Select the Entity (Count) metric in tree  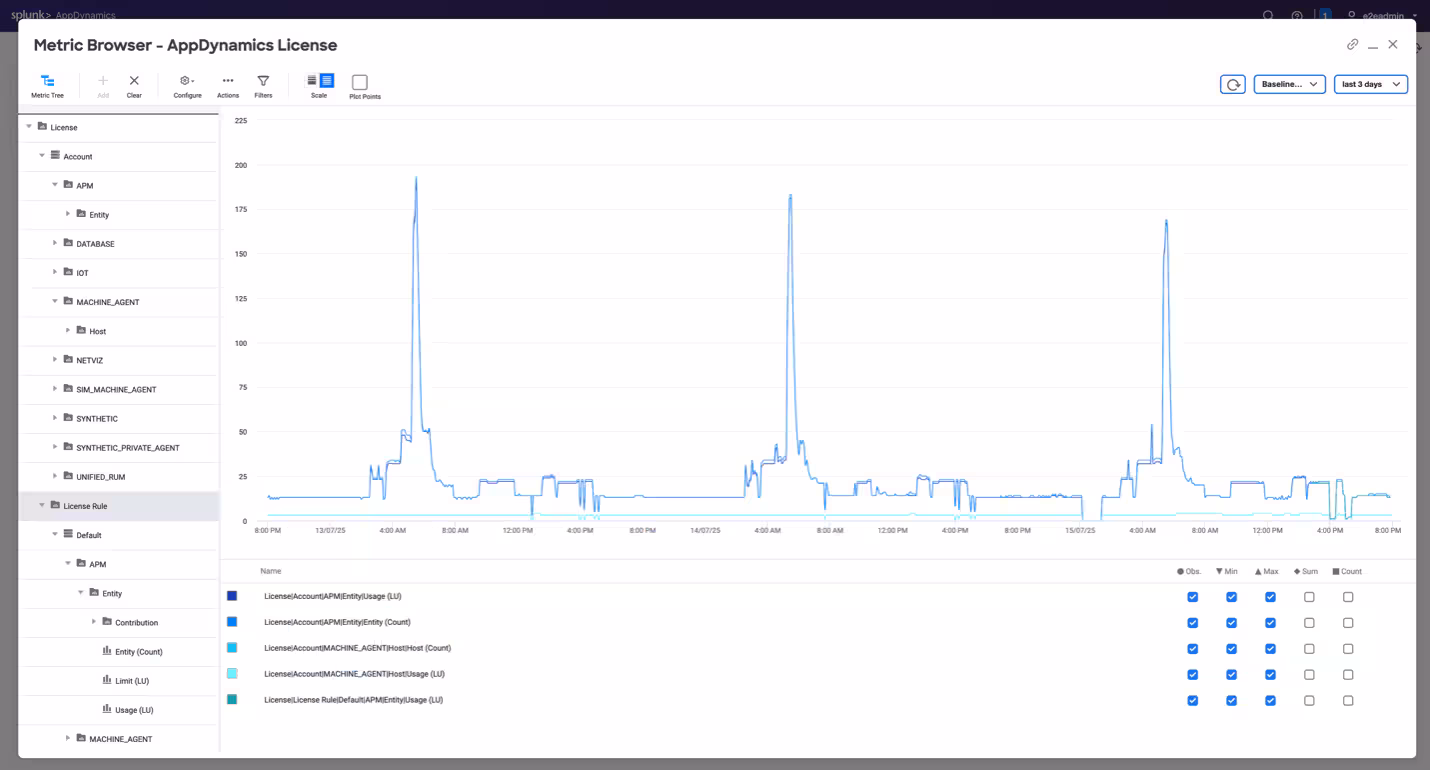coord(138,652)
